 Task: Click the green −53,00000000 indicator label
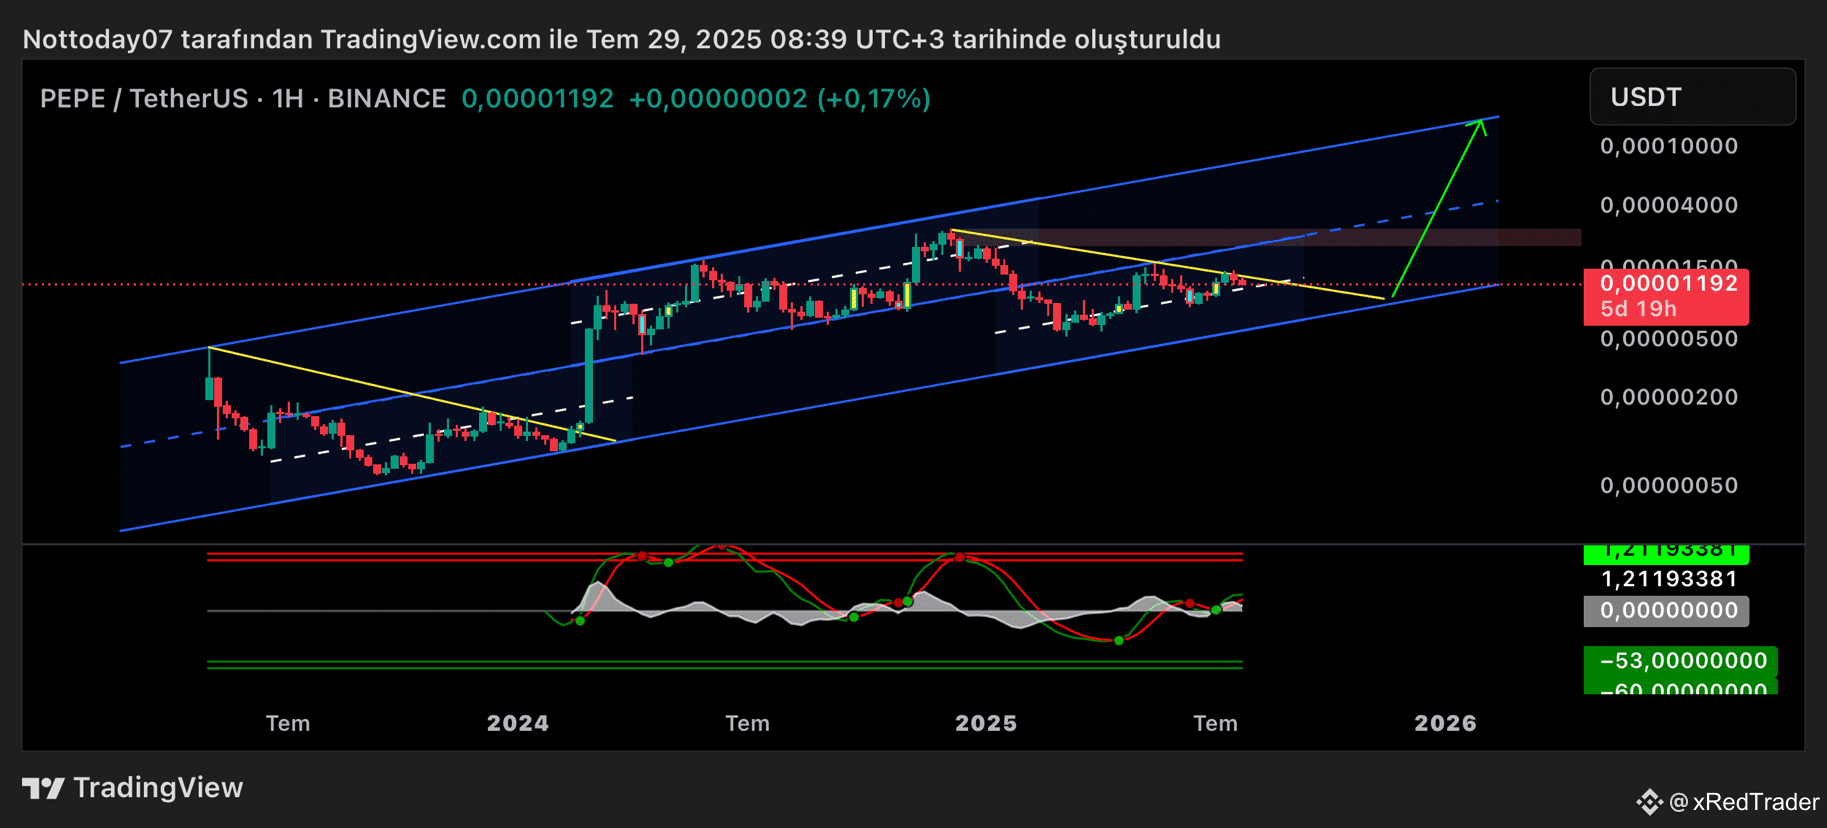tap(1680, 661)
